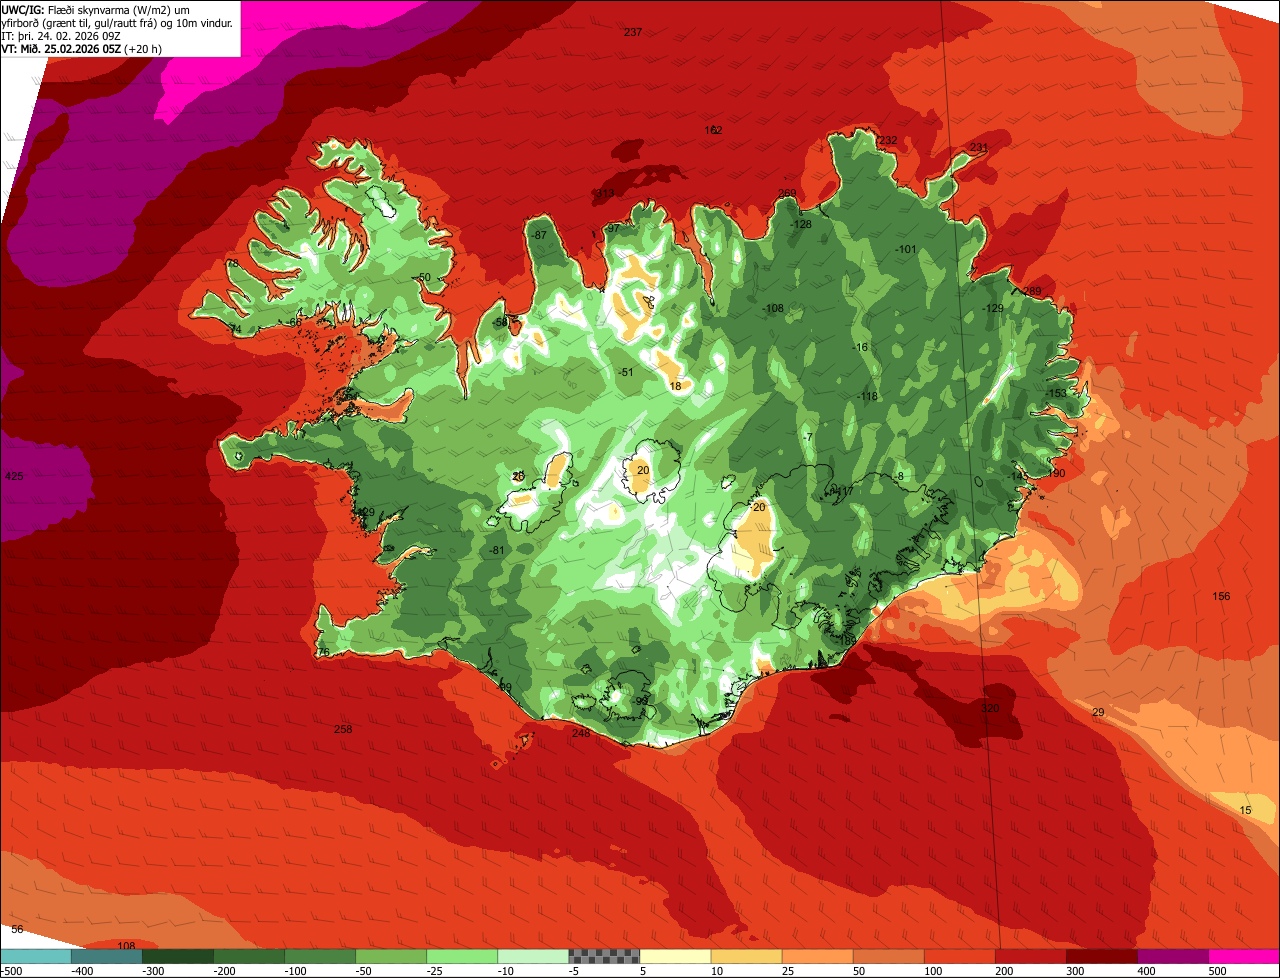Viewport: 1280px width, 978px height.
Task: Click the legend swatch between -200 and -100
Action: 248,956
